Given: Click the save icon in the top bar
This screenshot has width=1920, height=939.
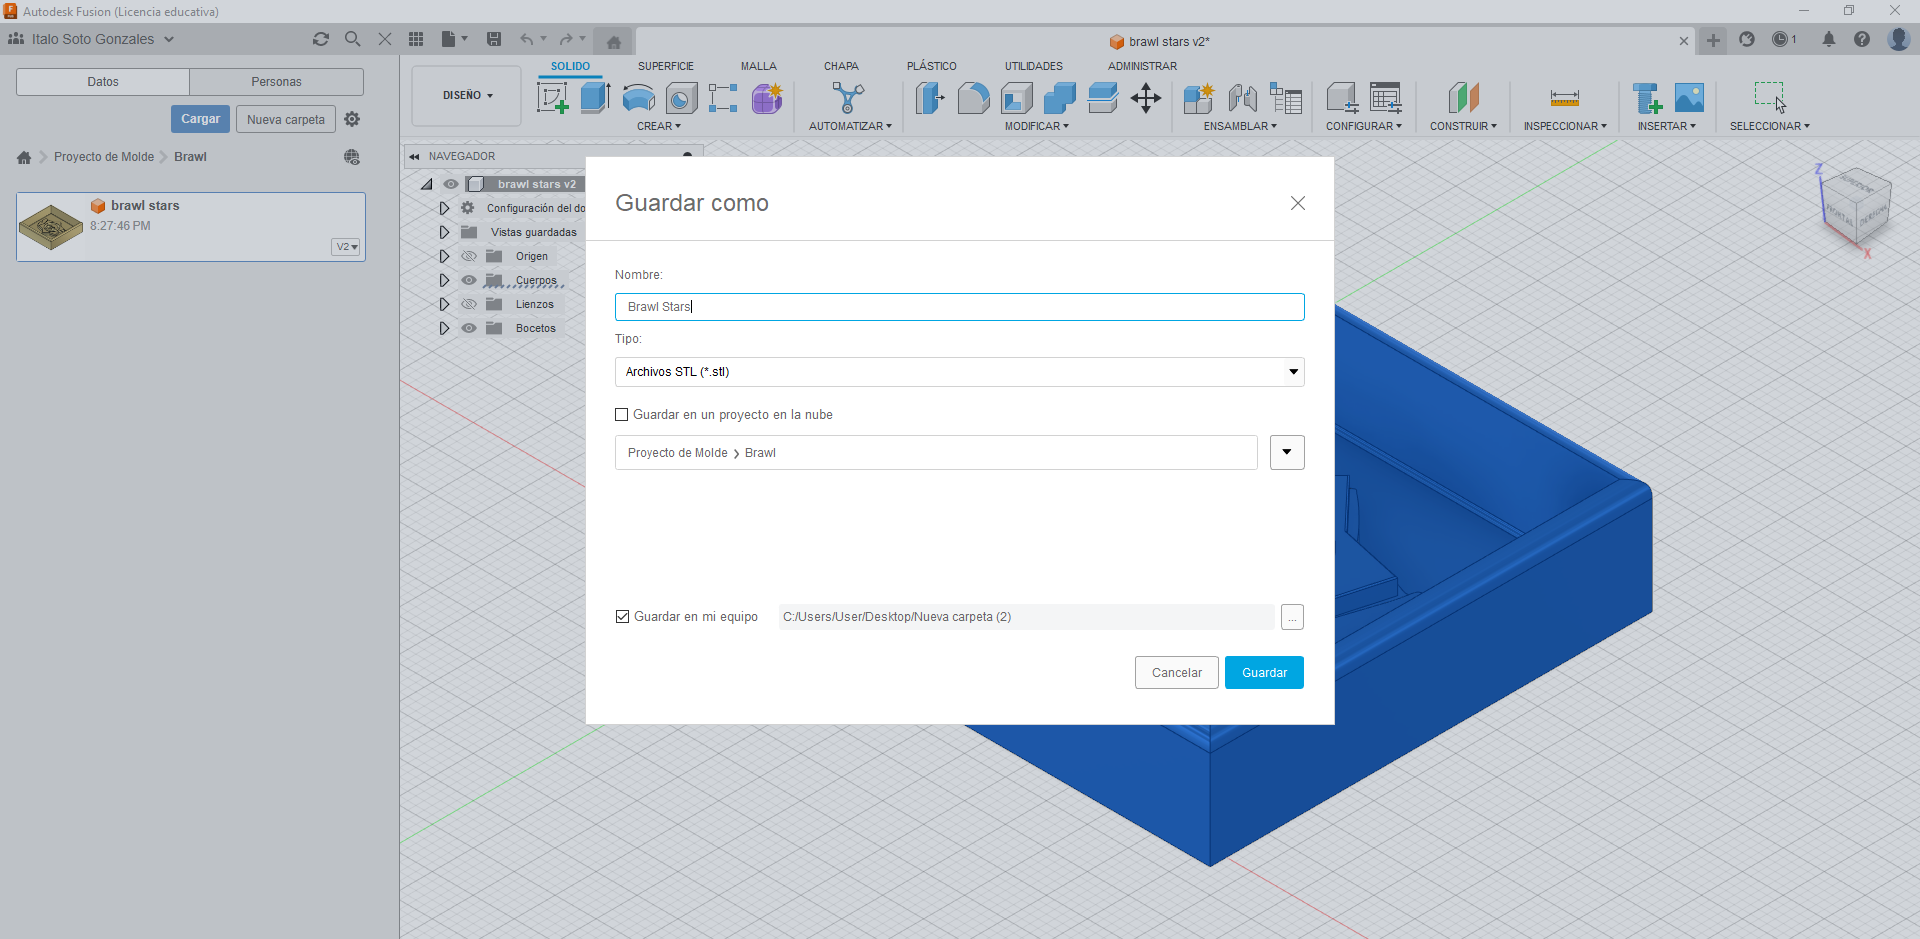Looking at the screenshot, I should tap(494, 39).
